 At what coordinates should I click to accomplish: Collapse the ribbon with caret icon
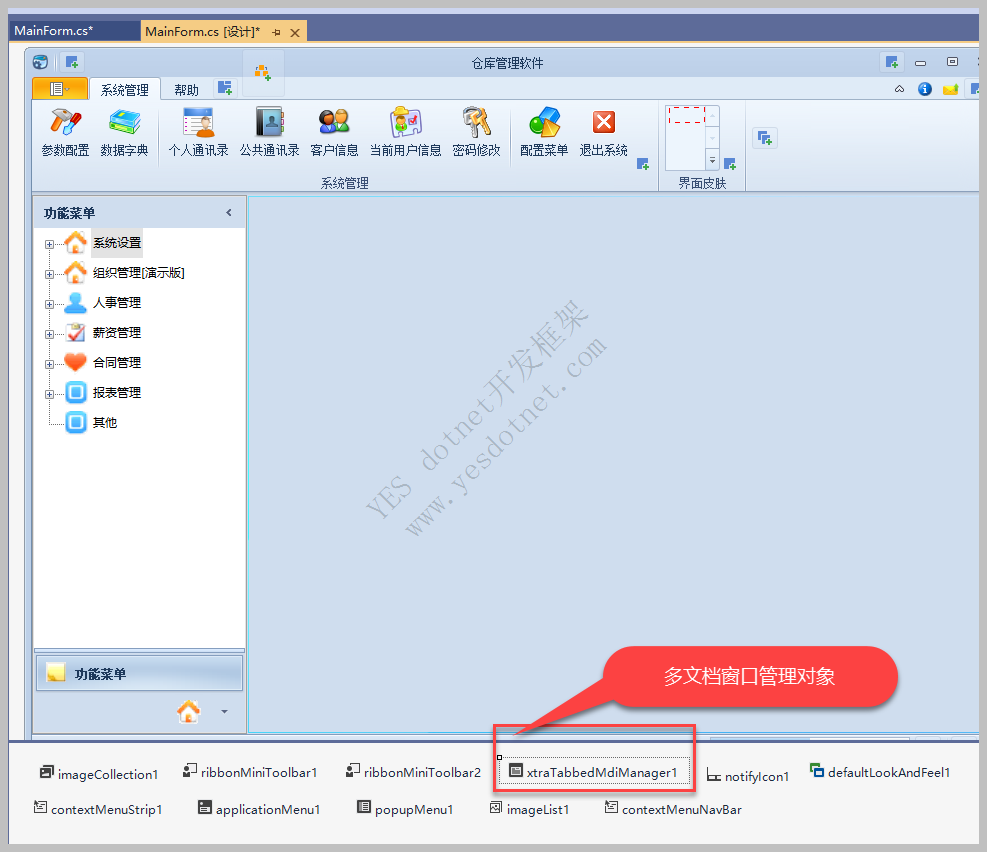[x=900, y=89]
